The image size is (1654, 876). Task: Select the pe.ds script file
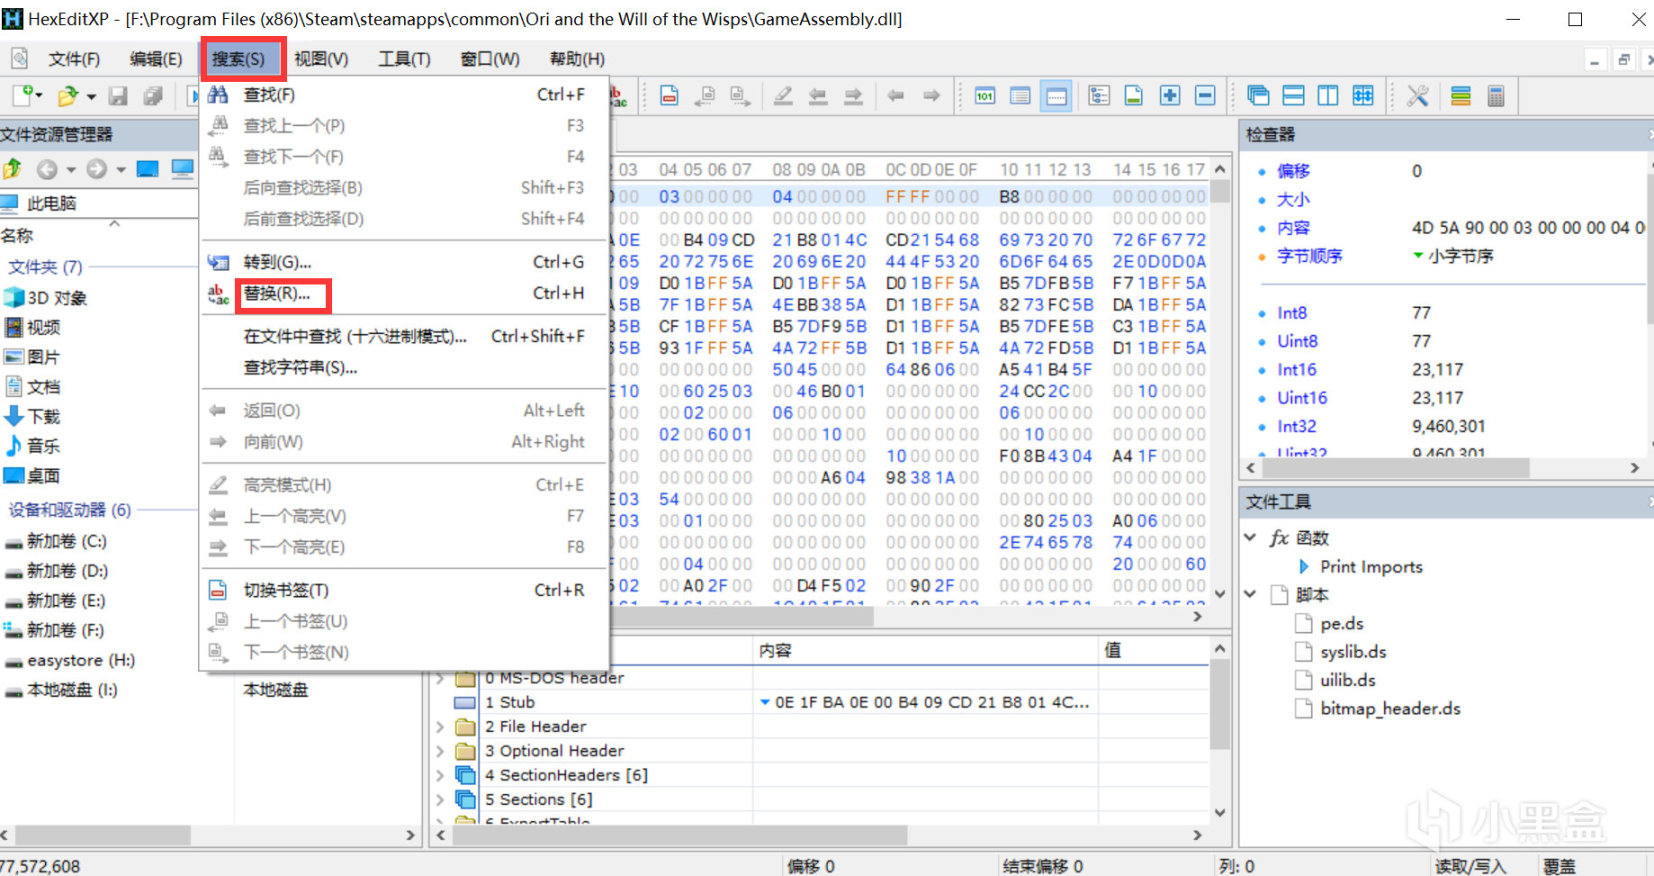1341,624
